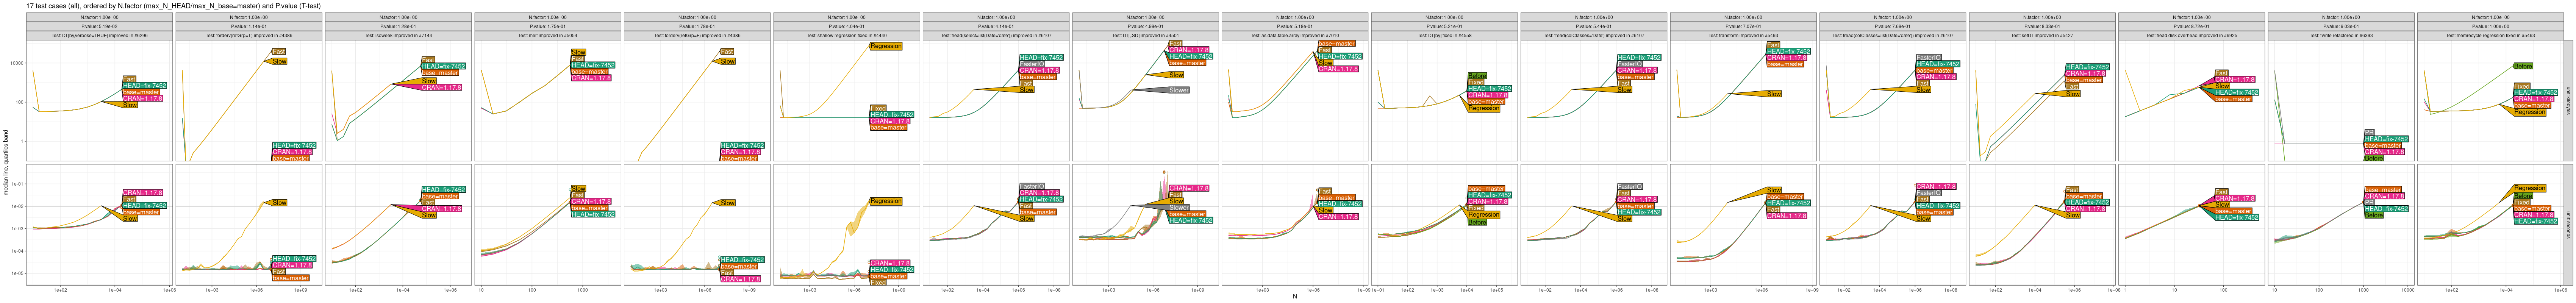The width and height of the screenshot is (2576, 303).
Task: Click the x-axis title 'N'
Action: 1294,296
